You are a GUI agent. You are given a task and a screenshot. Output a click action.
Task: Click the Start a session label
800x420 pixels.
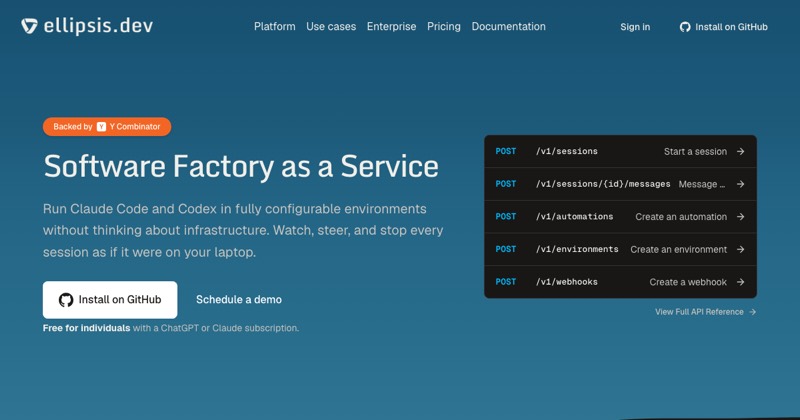[695, 152]
